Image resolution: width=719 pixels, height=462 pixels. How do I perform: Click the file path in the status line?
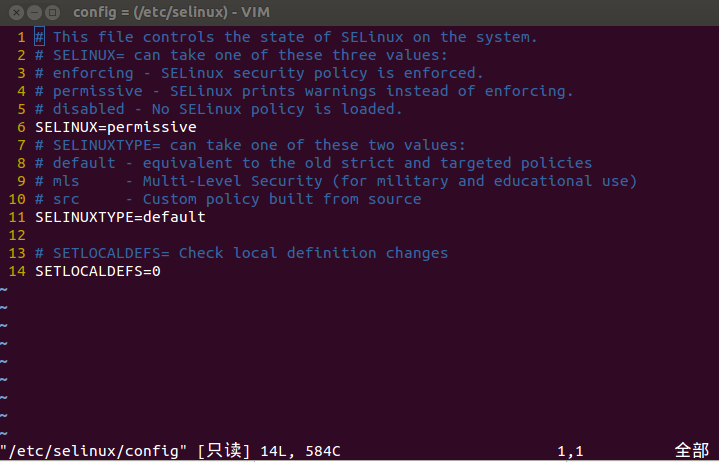click(x=94, y=451)
